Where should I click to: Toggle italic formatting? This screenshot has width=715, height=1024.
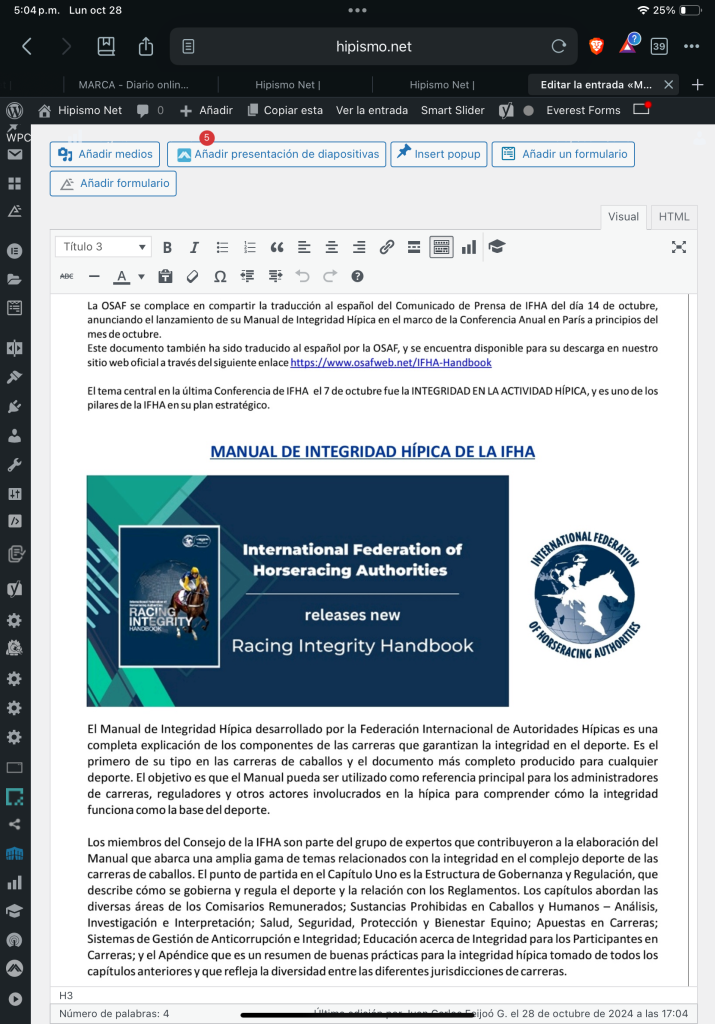click(x=194, y=248)
